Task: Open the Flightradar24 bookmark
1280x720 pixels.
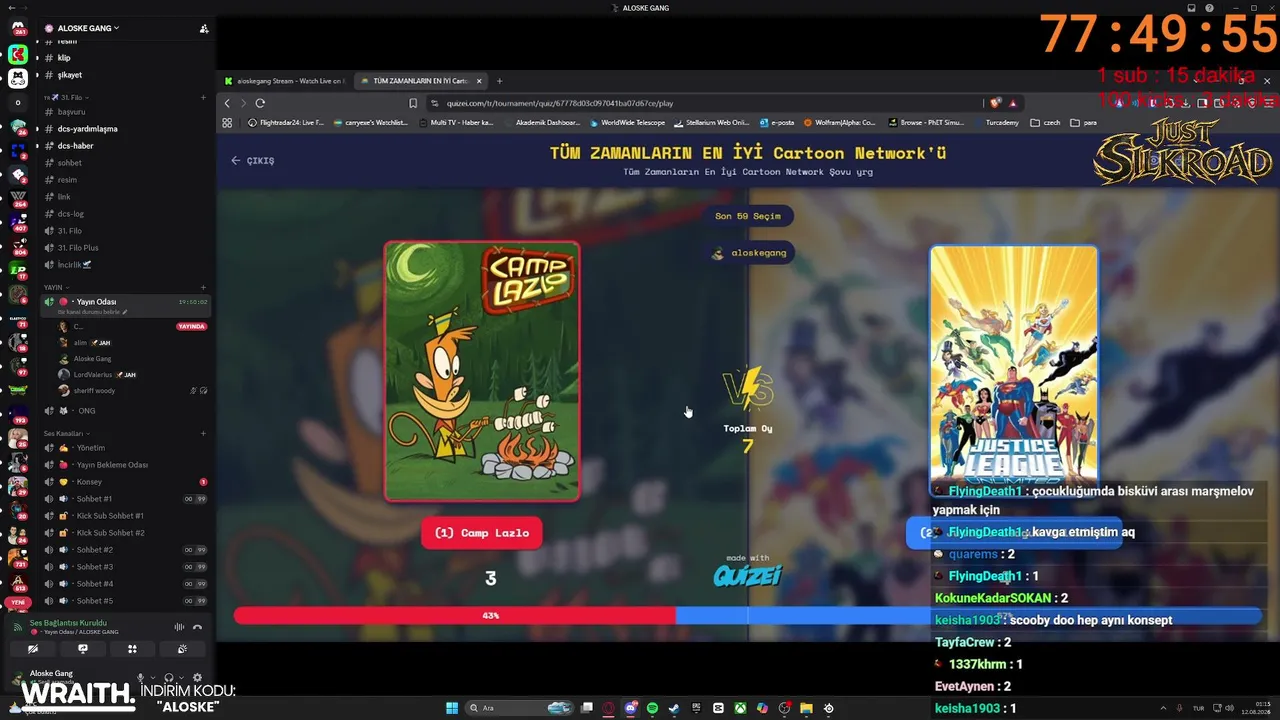Action: pyautogui.click(x=287, y=123)
